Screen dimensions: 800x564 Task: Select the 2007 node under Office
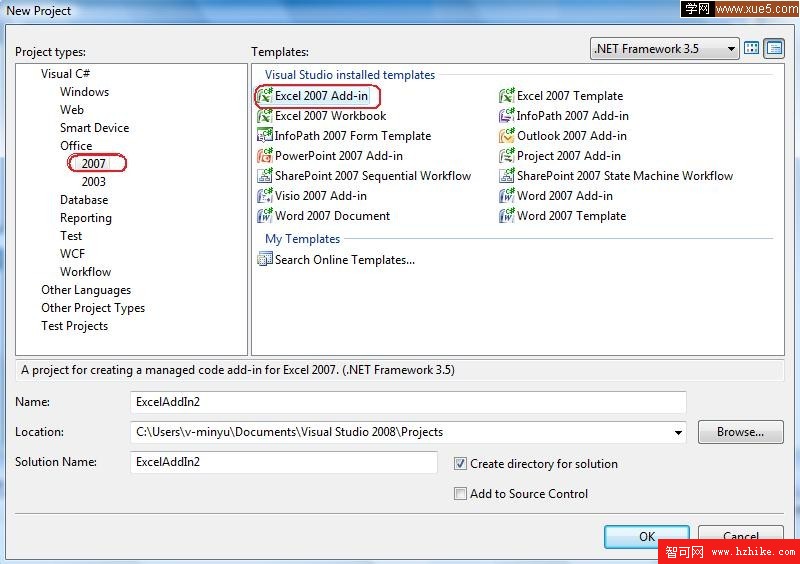pyautogui.click(x=94, y=164)
